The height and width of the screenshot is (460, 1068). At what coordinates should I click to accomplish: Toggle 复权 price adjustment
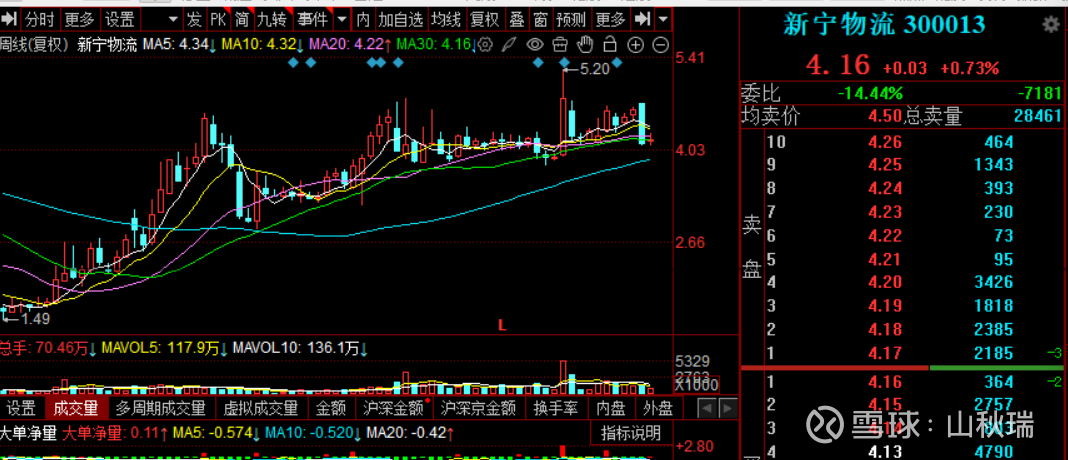(x=484, y=18)
